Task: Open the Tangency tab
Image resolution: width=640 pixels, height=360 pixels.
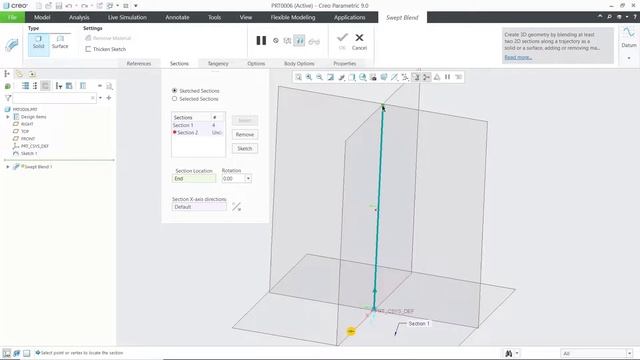Action: pyautogui.click(x=218, y=64)
